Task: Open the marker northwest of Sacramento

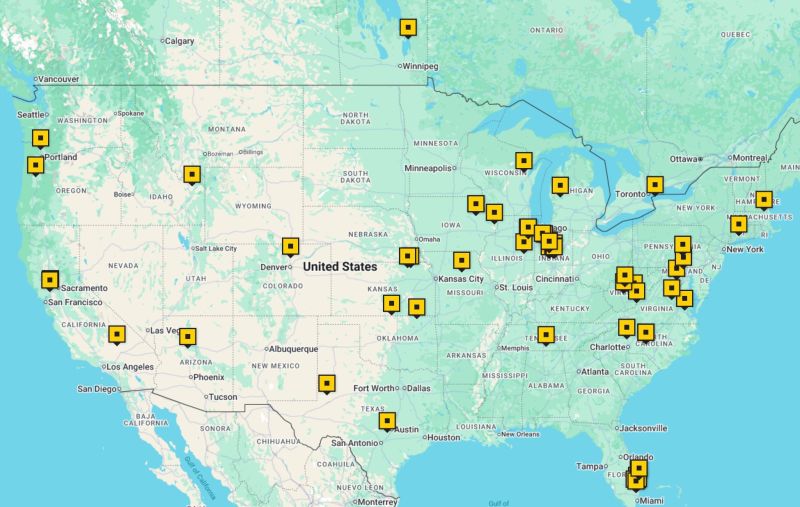Action: (x=50, y=280)
